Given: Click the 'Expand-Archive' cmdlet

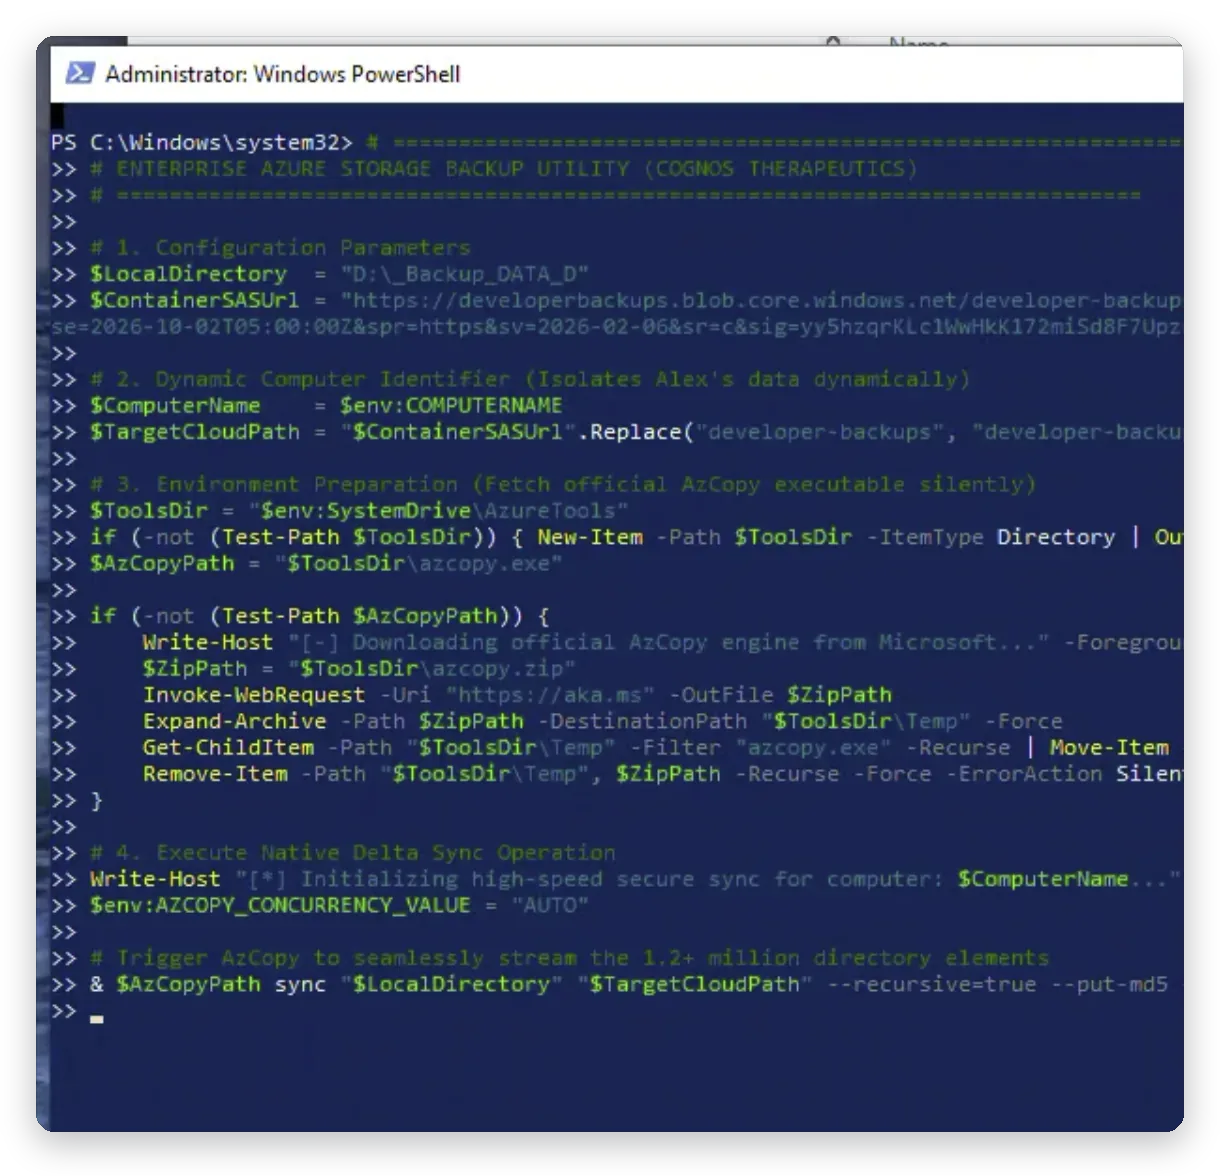Looking at the screenshot, I should click(x=234, y=721).
